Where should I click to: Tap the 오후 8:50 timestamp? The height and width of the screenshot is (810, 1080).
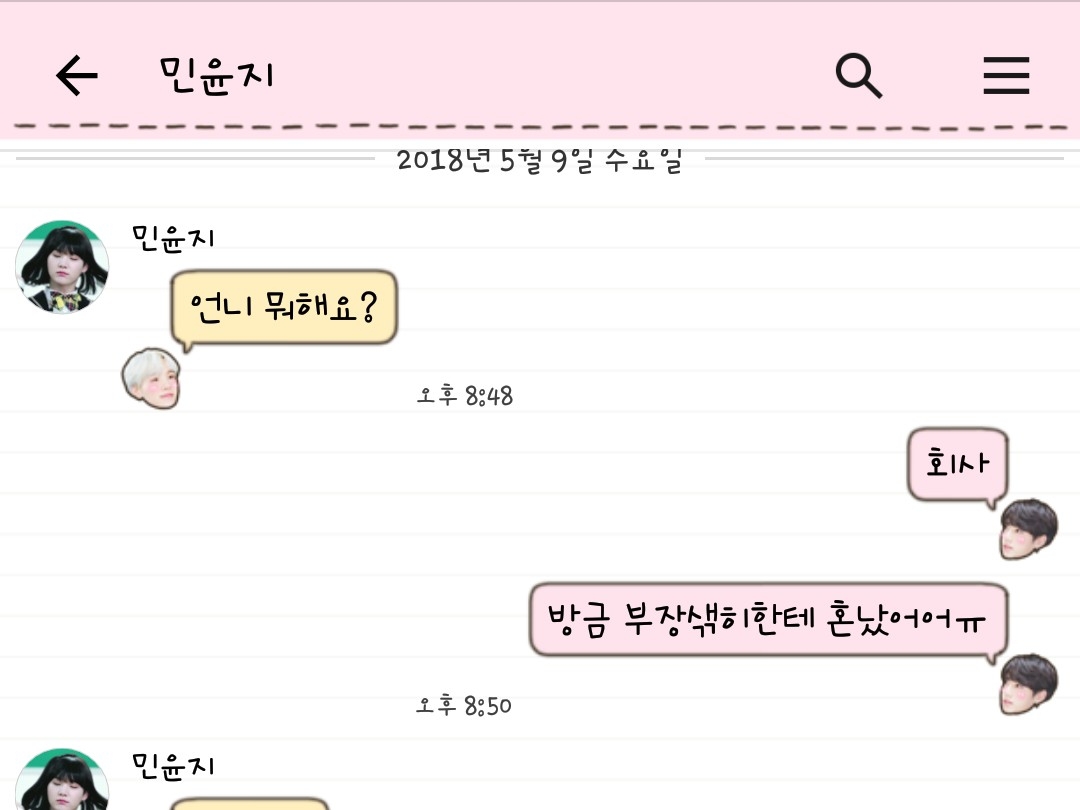pyautogui.click(x=464, y=705)
